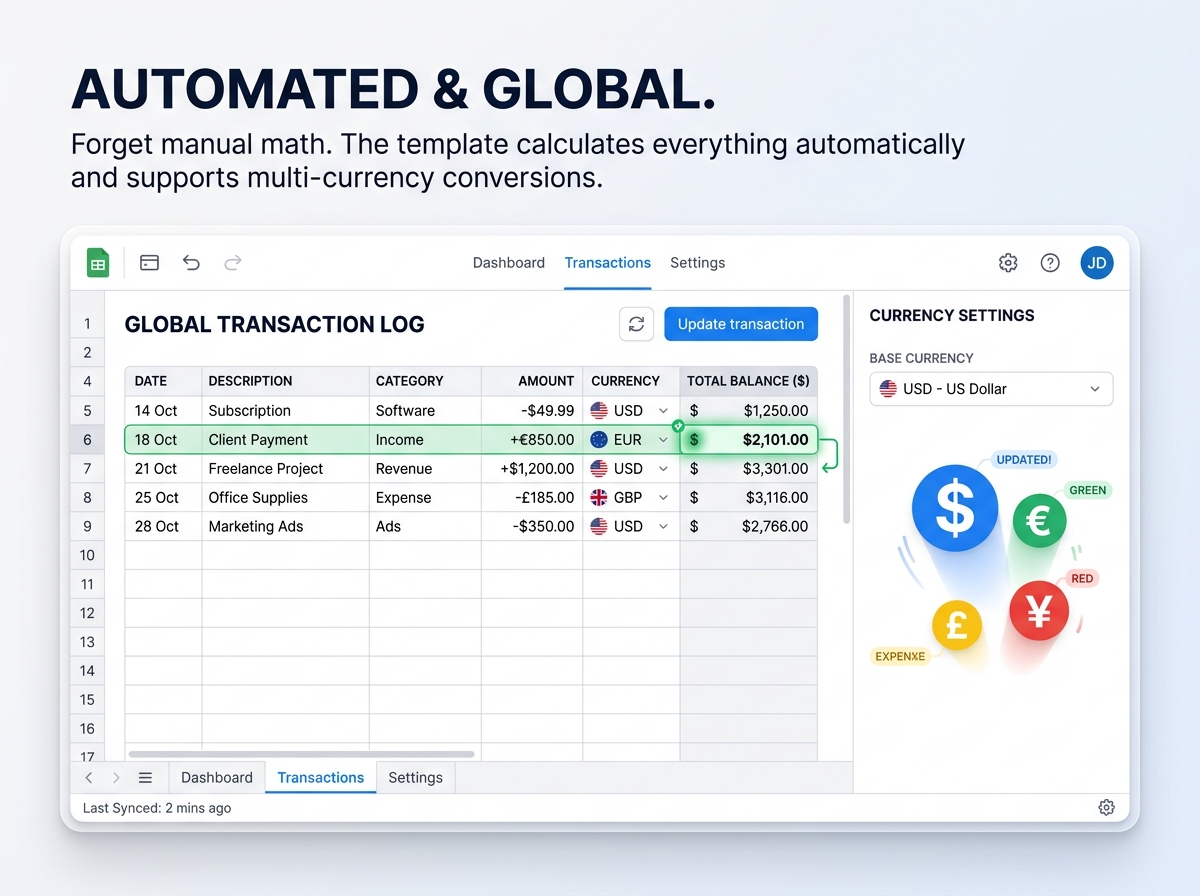Click the refresh icon beside Update transaction
This screenshot has width=1200, height=896.
point(636,324)
